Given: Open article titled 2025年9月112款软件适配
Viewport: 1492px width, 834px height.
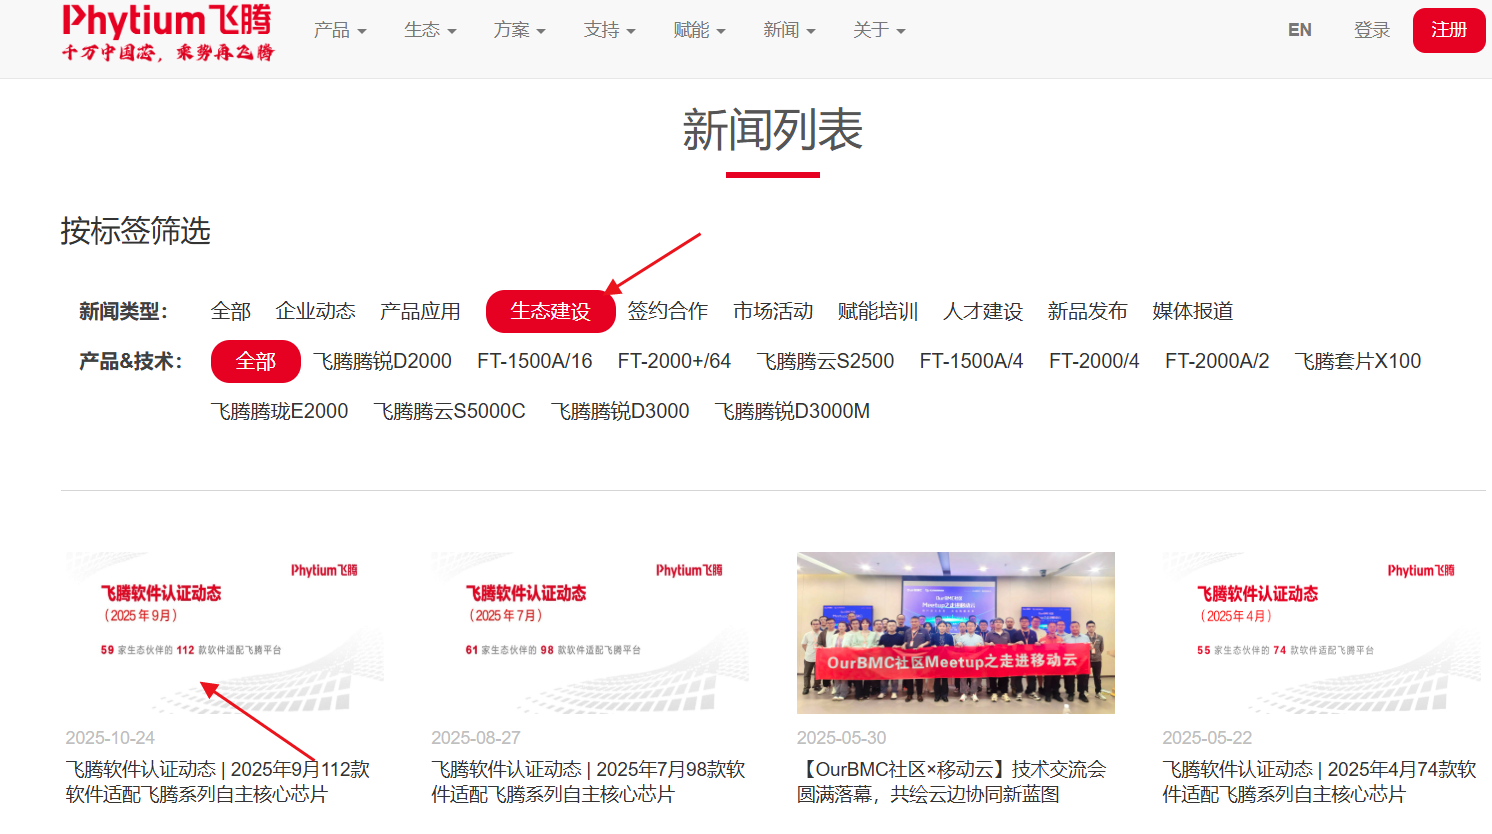Looking at the screenshot, I should tap(218, 782).
